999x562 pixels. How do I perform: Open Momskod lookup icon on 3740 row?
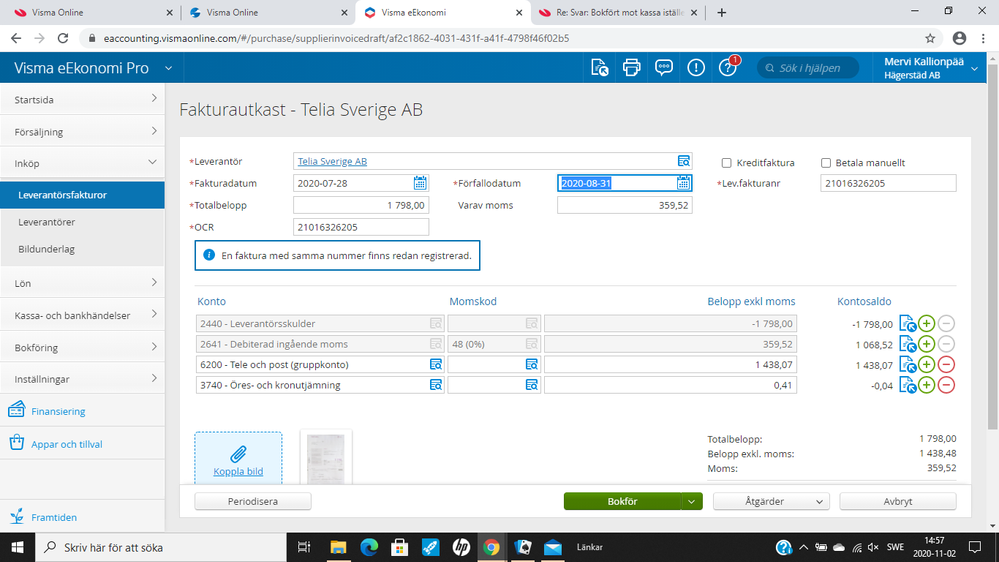pyautogui.click(x=531, y=385)
